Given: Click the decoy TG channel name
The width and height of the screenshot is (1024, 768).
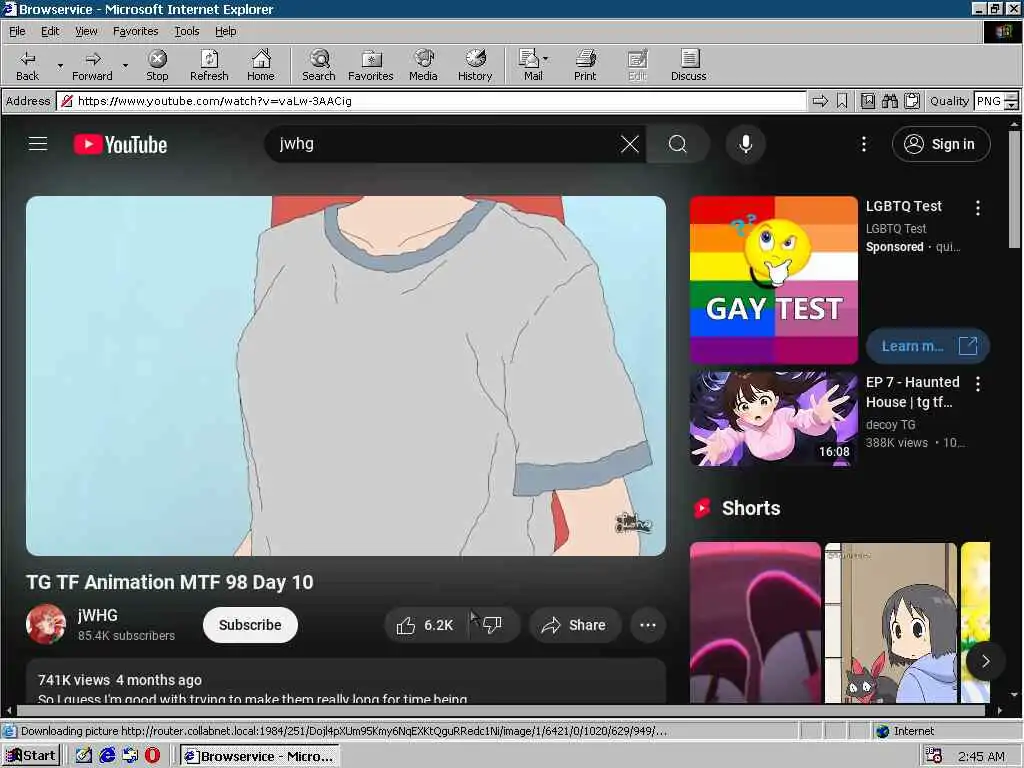Looking at the screenshot, I should (891, 424).
